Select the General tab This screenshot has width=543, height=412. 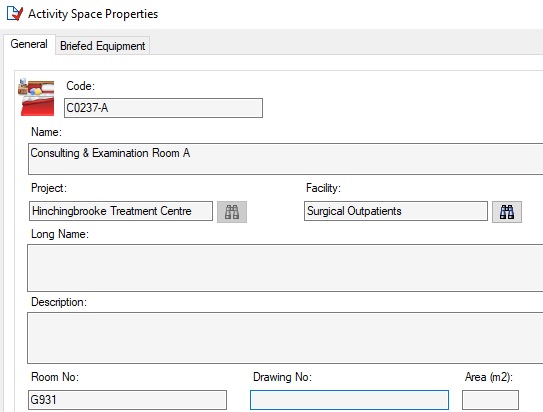point(29,44)
